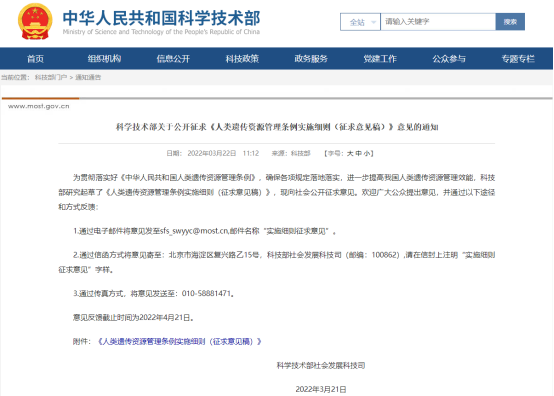Open the 科技政策 menu item
Screen dimensions: 554x396
pos(242,59)
